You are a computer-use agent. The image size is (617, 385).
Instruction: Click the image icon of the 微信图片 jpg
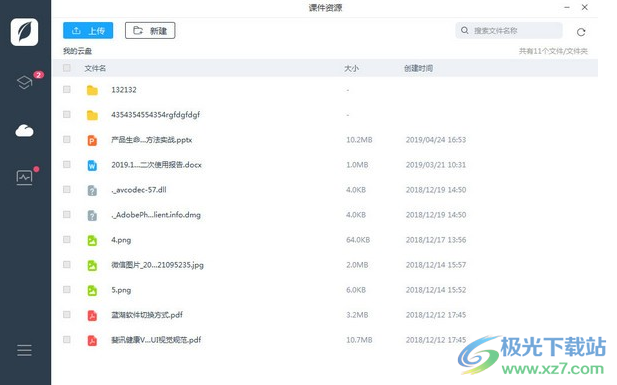click(92, 265)
